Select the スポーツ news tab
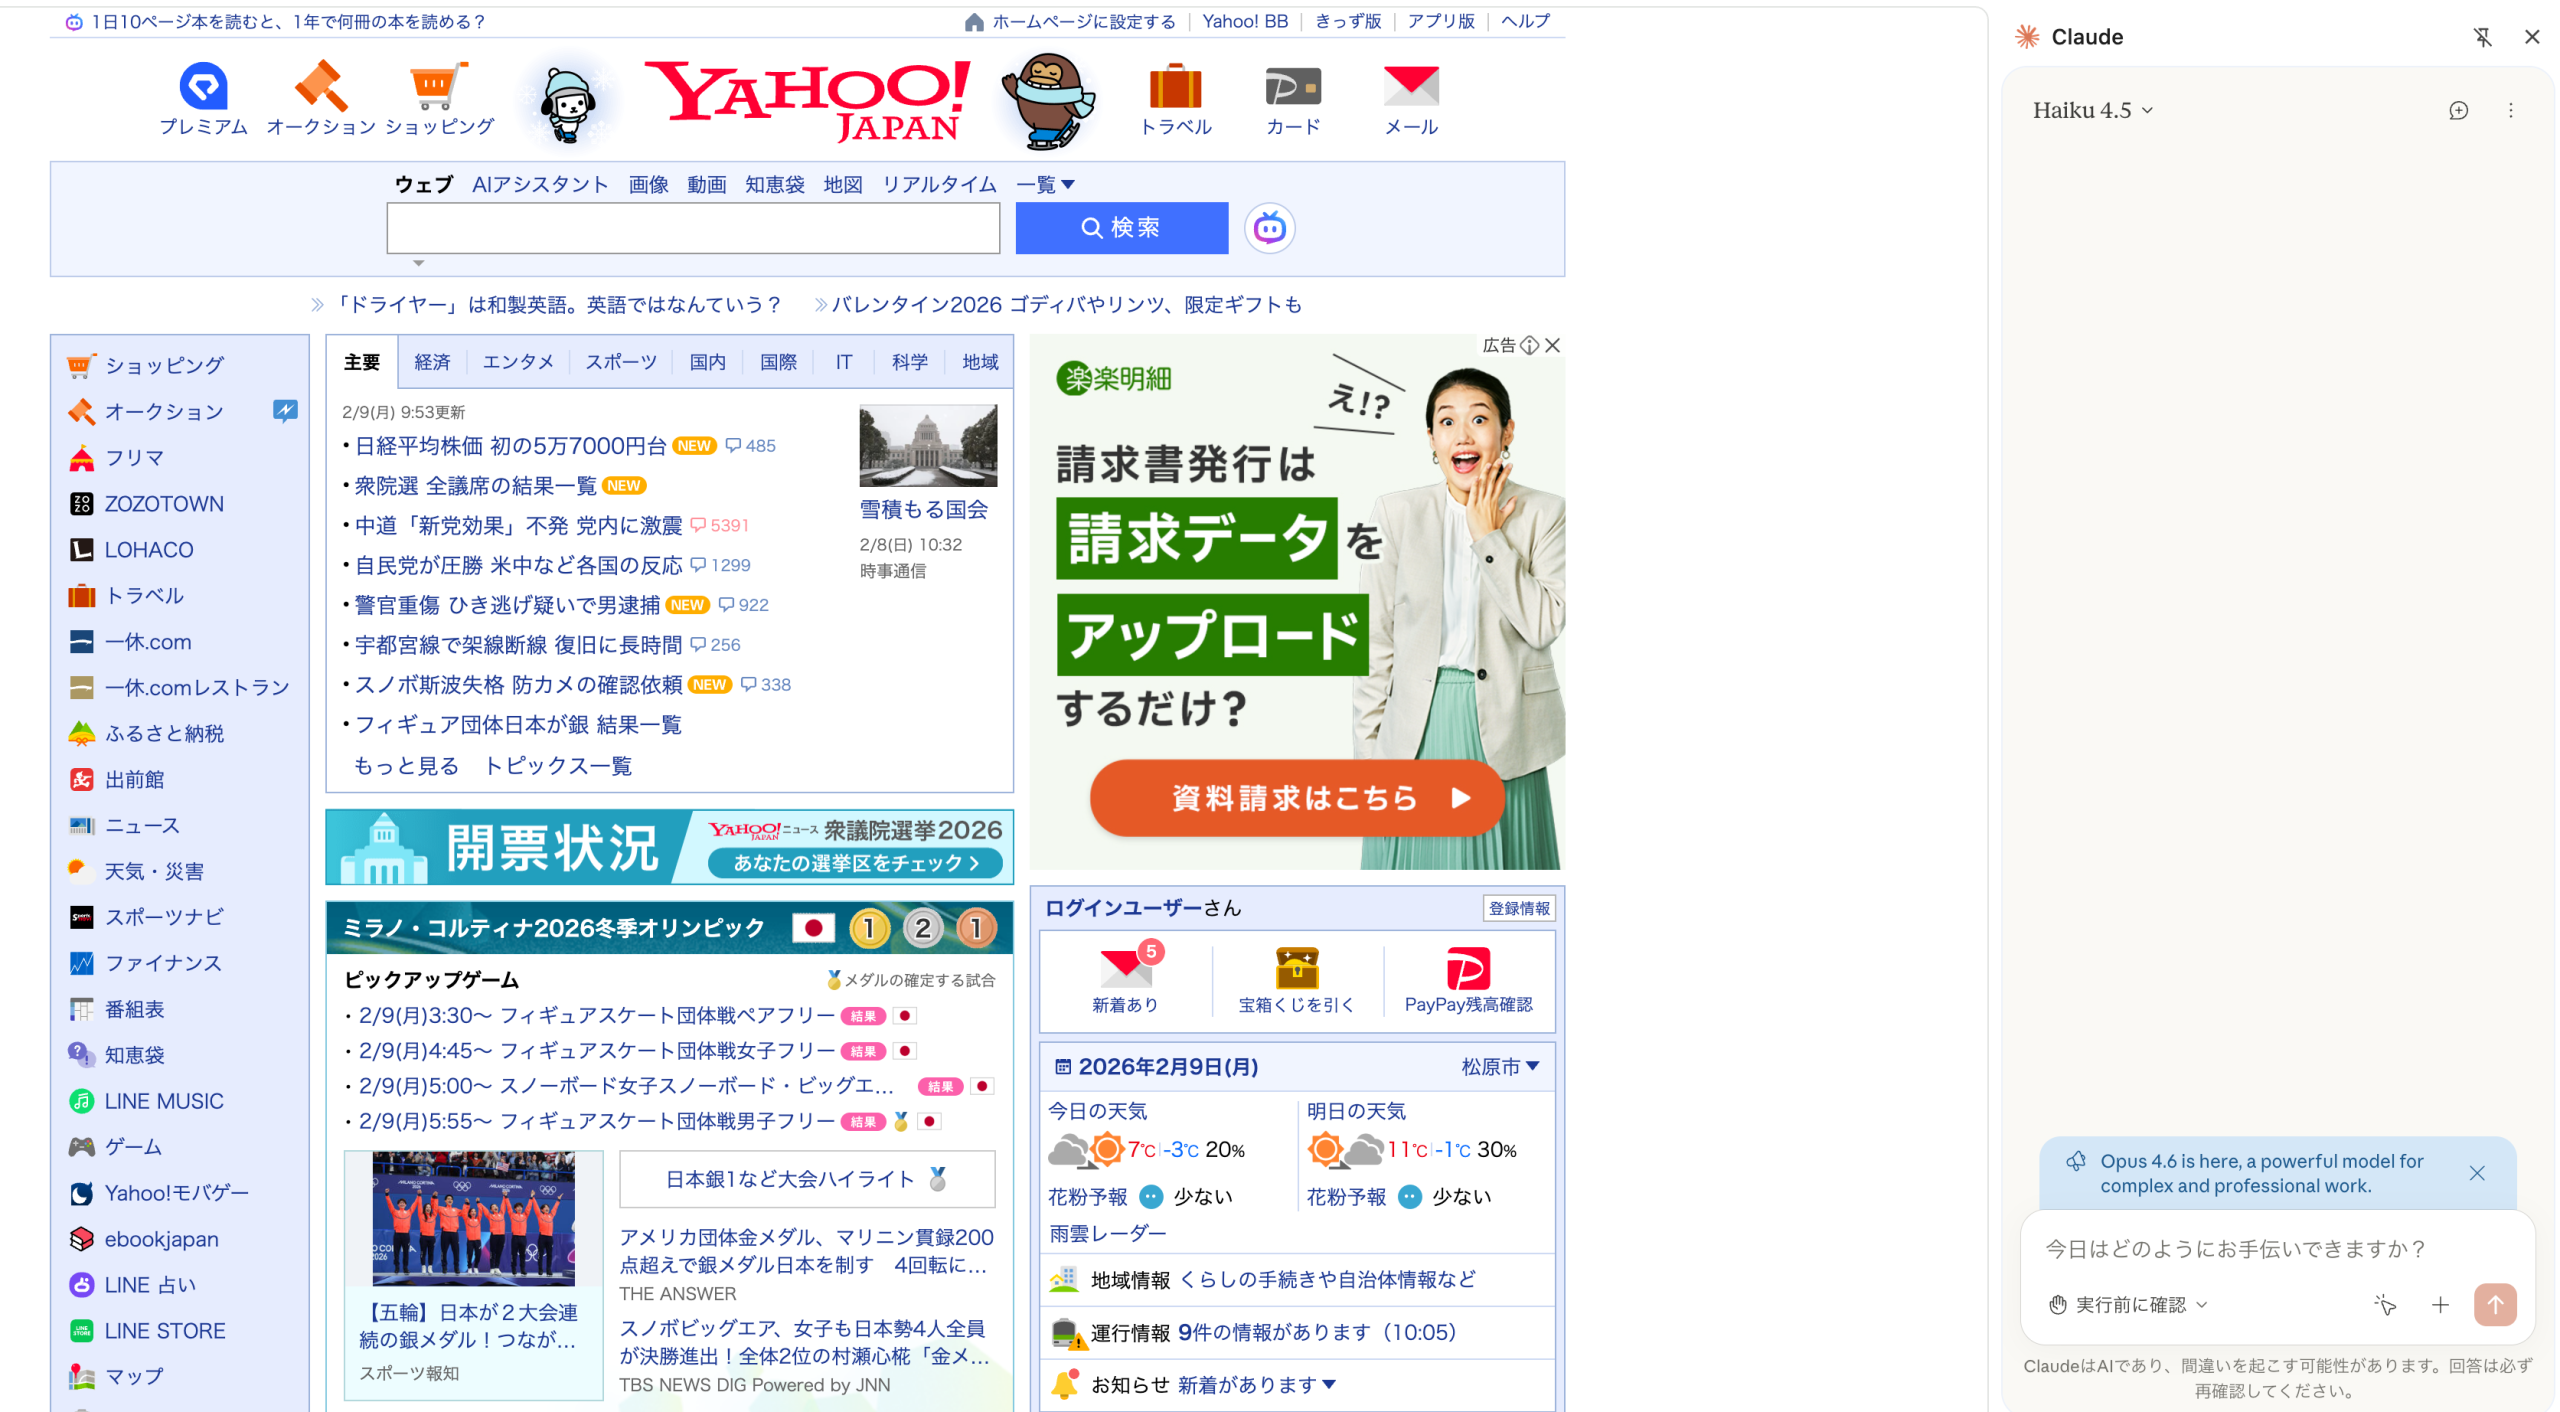 pos(621,362)
